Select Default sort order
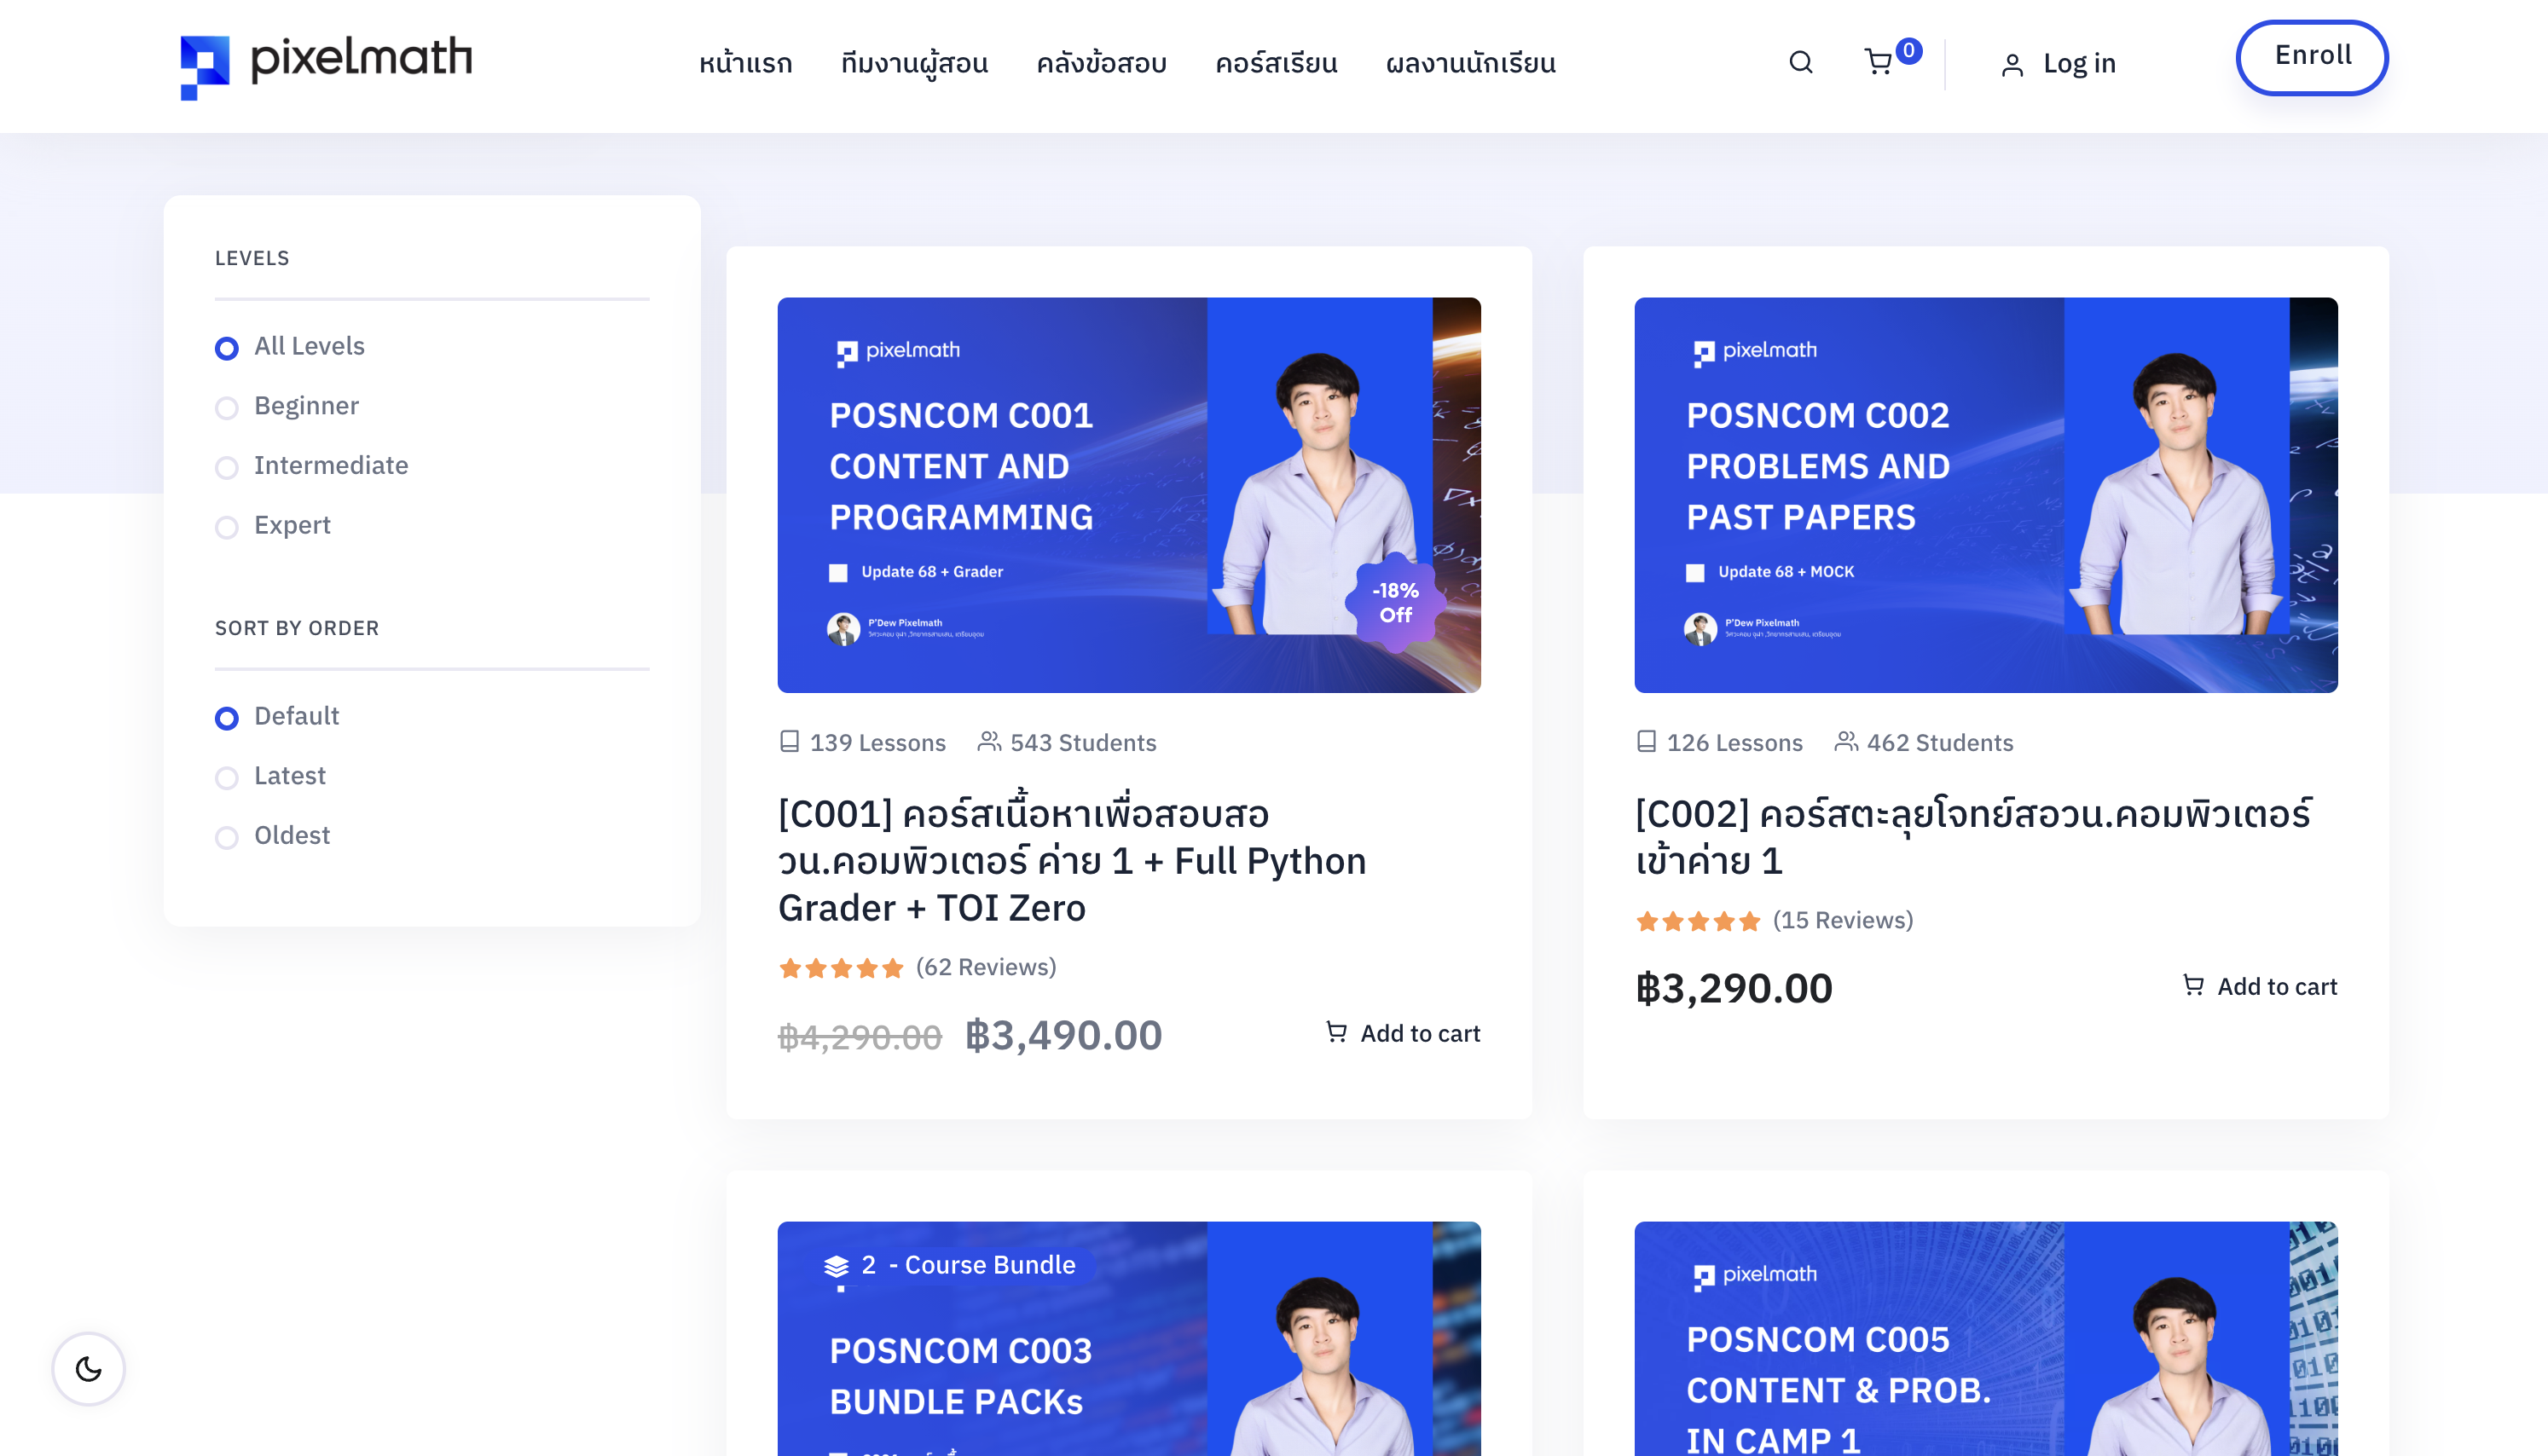The height and width of the screenshot is (1456, 2548). [277, 716]
